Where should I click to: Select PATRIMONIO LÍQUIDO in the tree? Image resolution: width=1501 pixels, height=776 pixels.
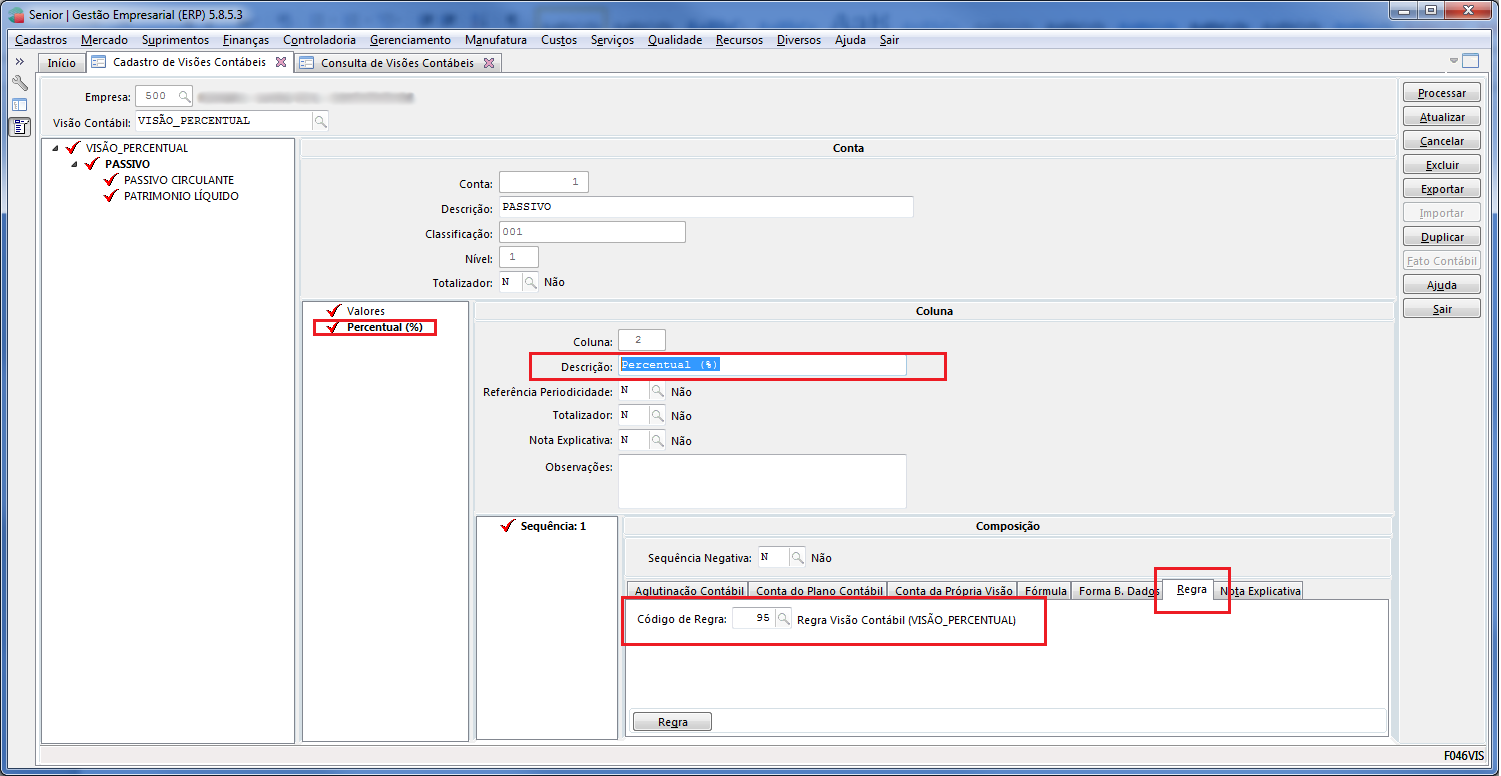181,196
